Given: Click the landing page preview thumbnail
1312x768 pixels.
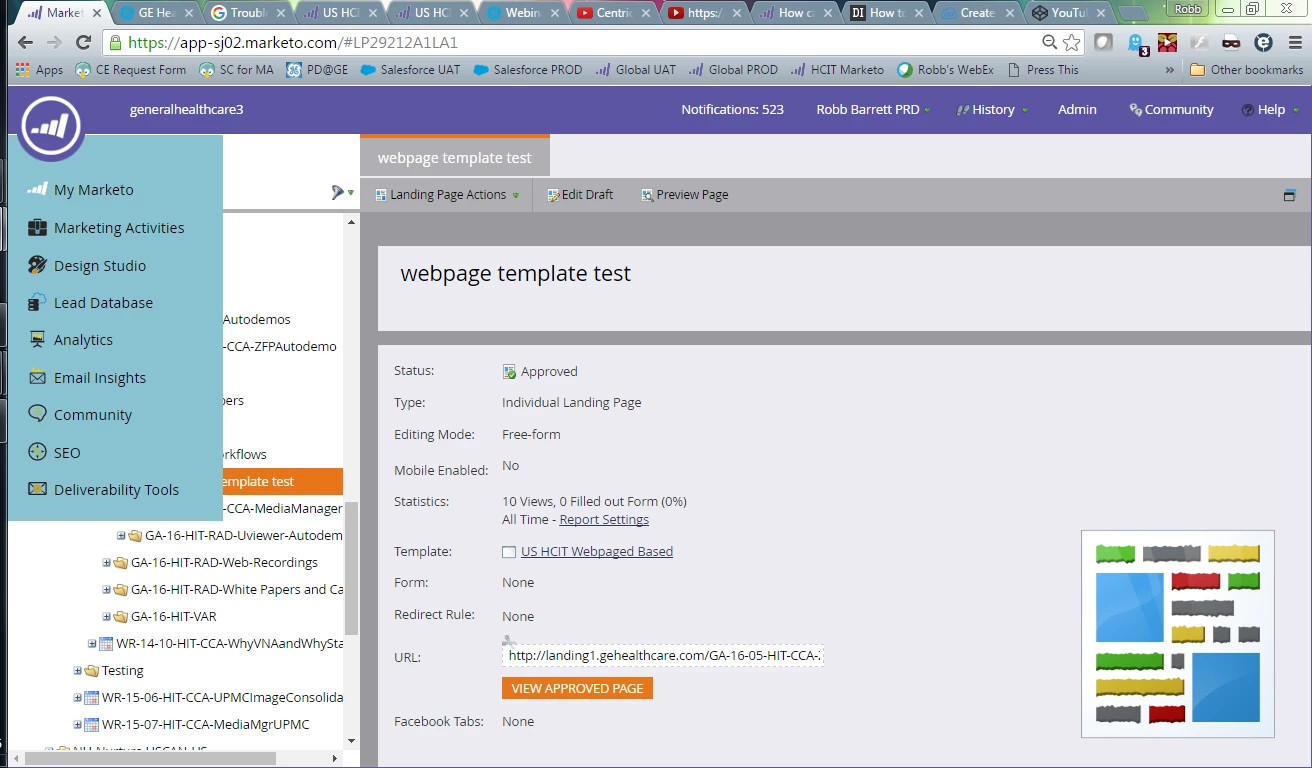Looking at the screenshot, I should pos(1178,634).
